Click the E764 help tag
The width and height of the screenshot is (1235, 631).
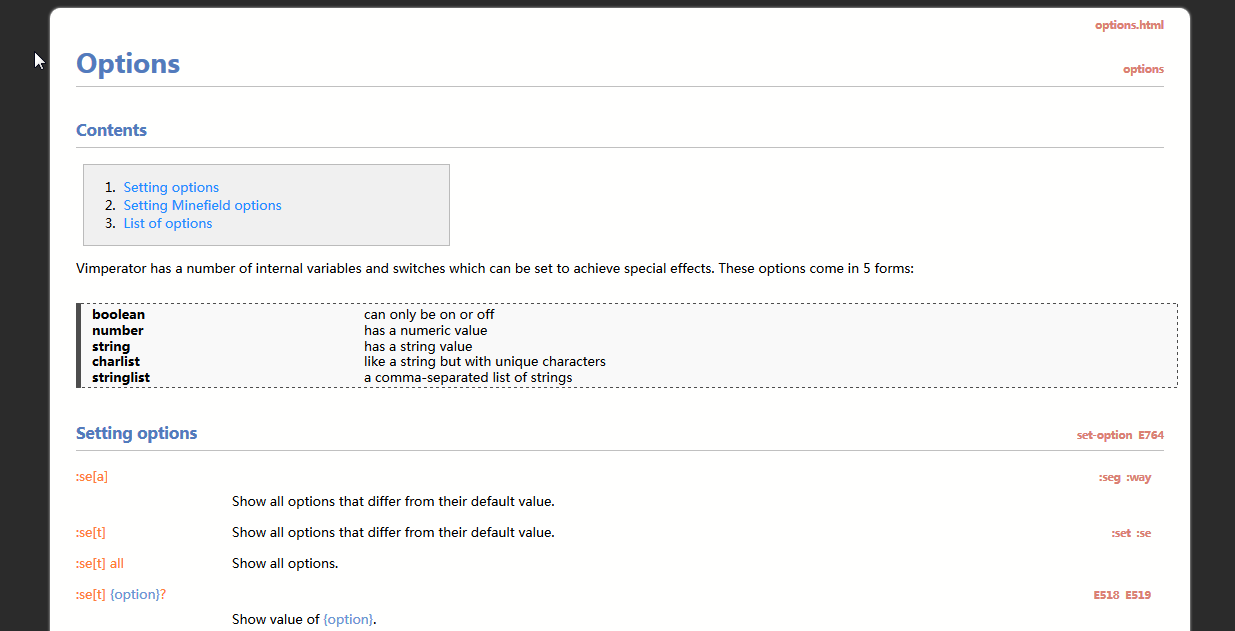coord(1151,435)
